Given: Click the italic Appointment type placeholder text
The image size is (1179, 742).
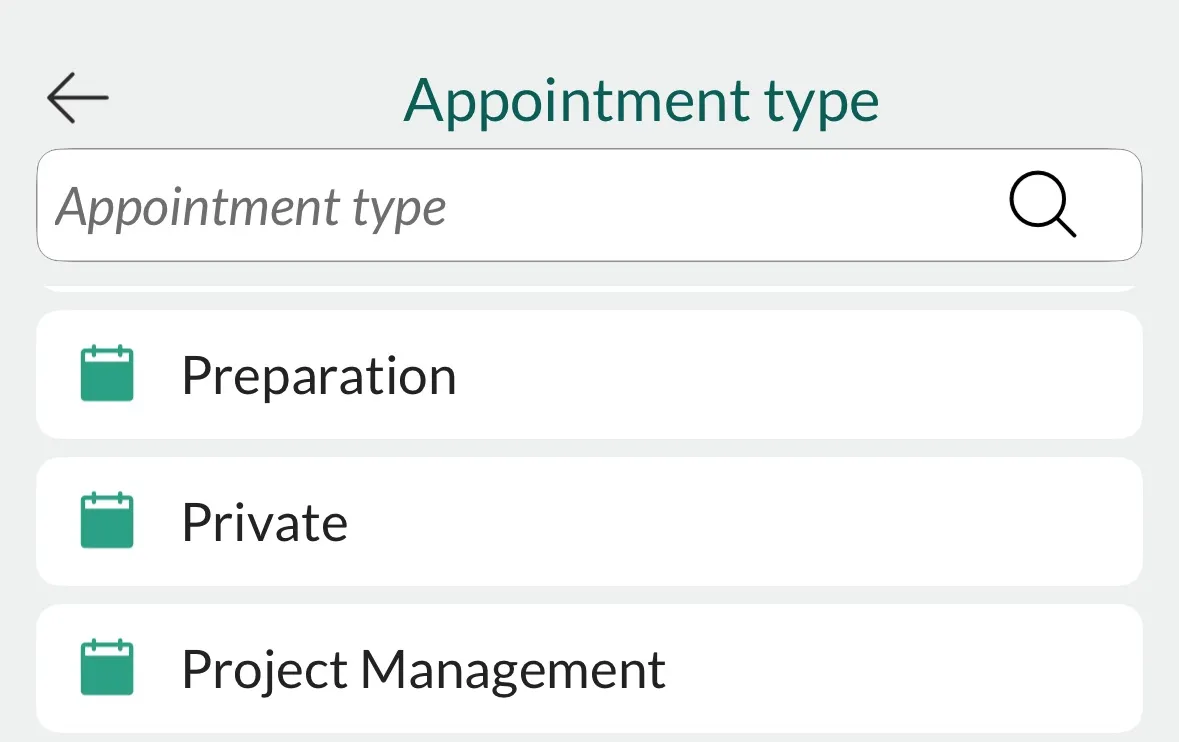Looking at the screenshot, I should click(x=251, y=207).
